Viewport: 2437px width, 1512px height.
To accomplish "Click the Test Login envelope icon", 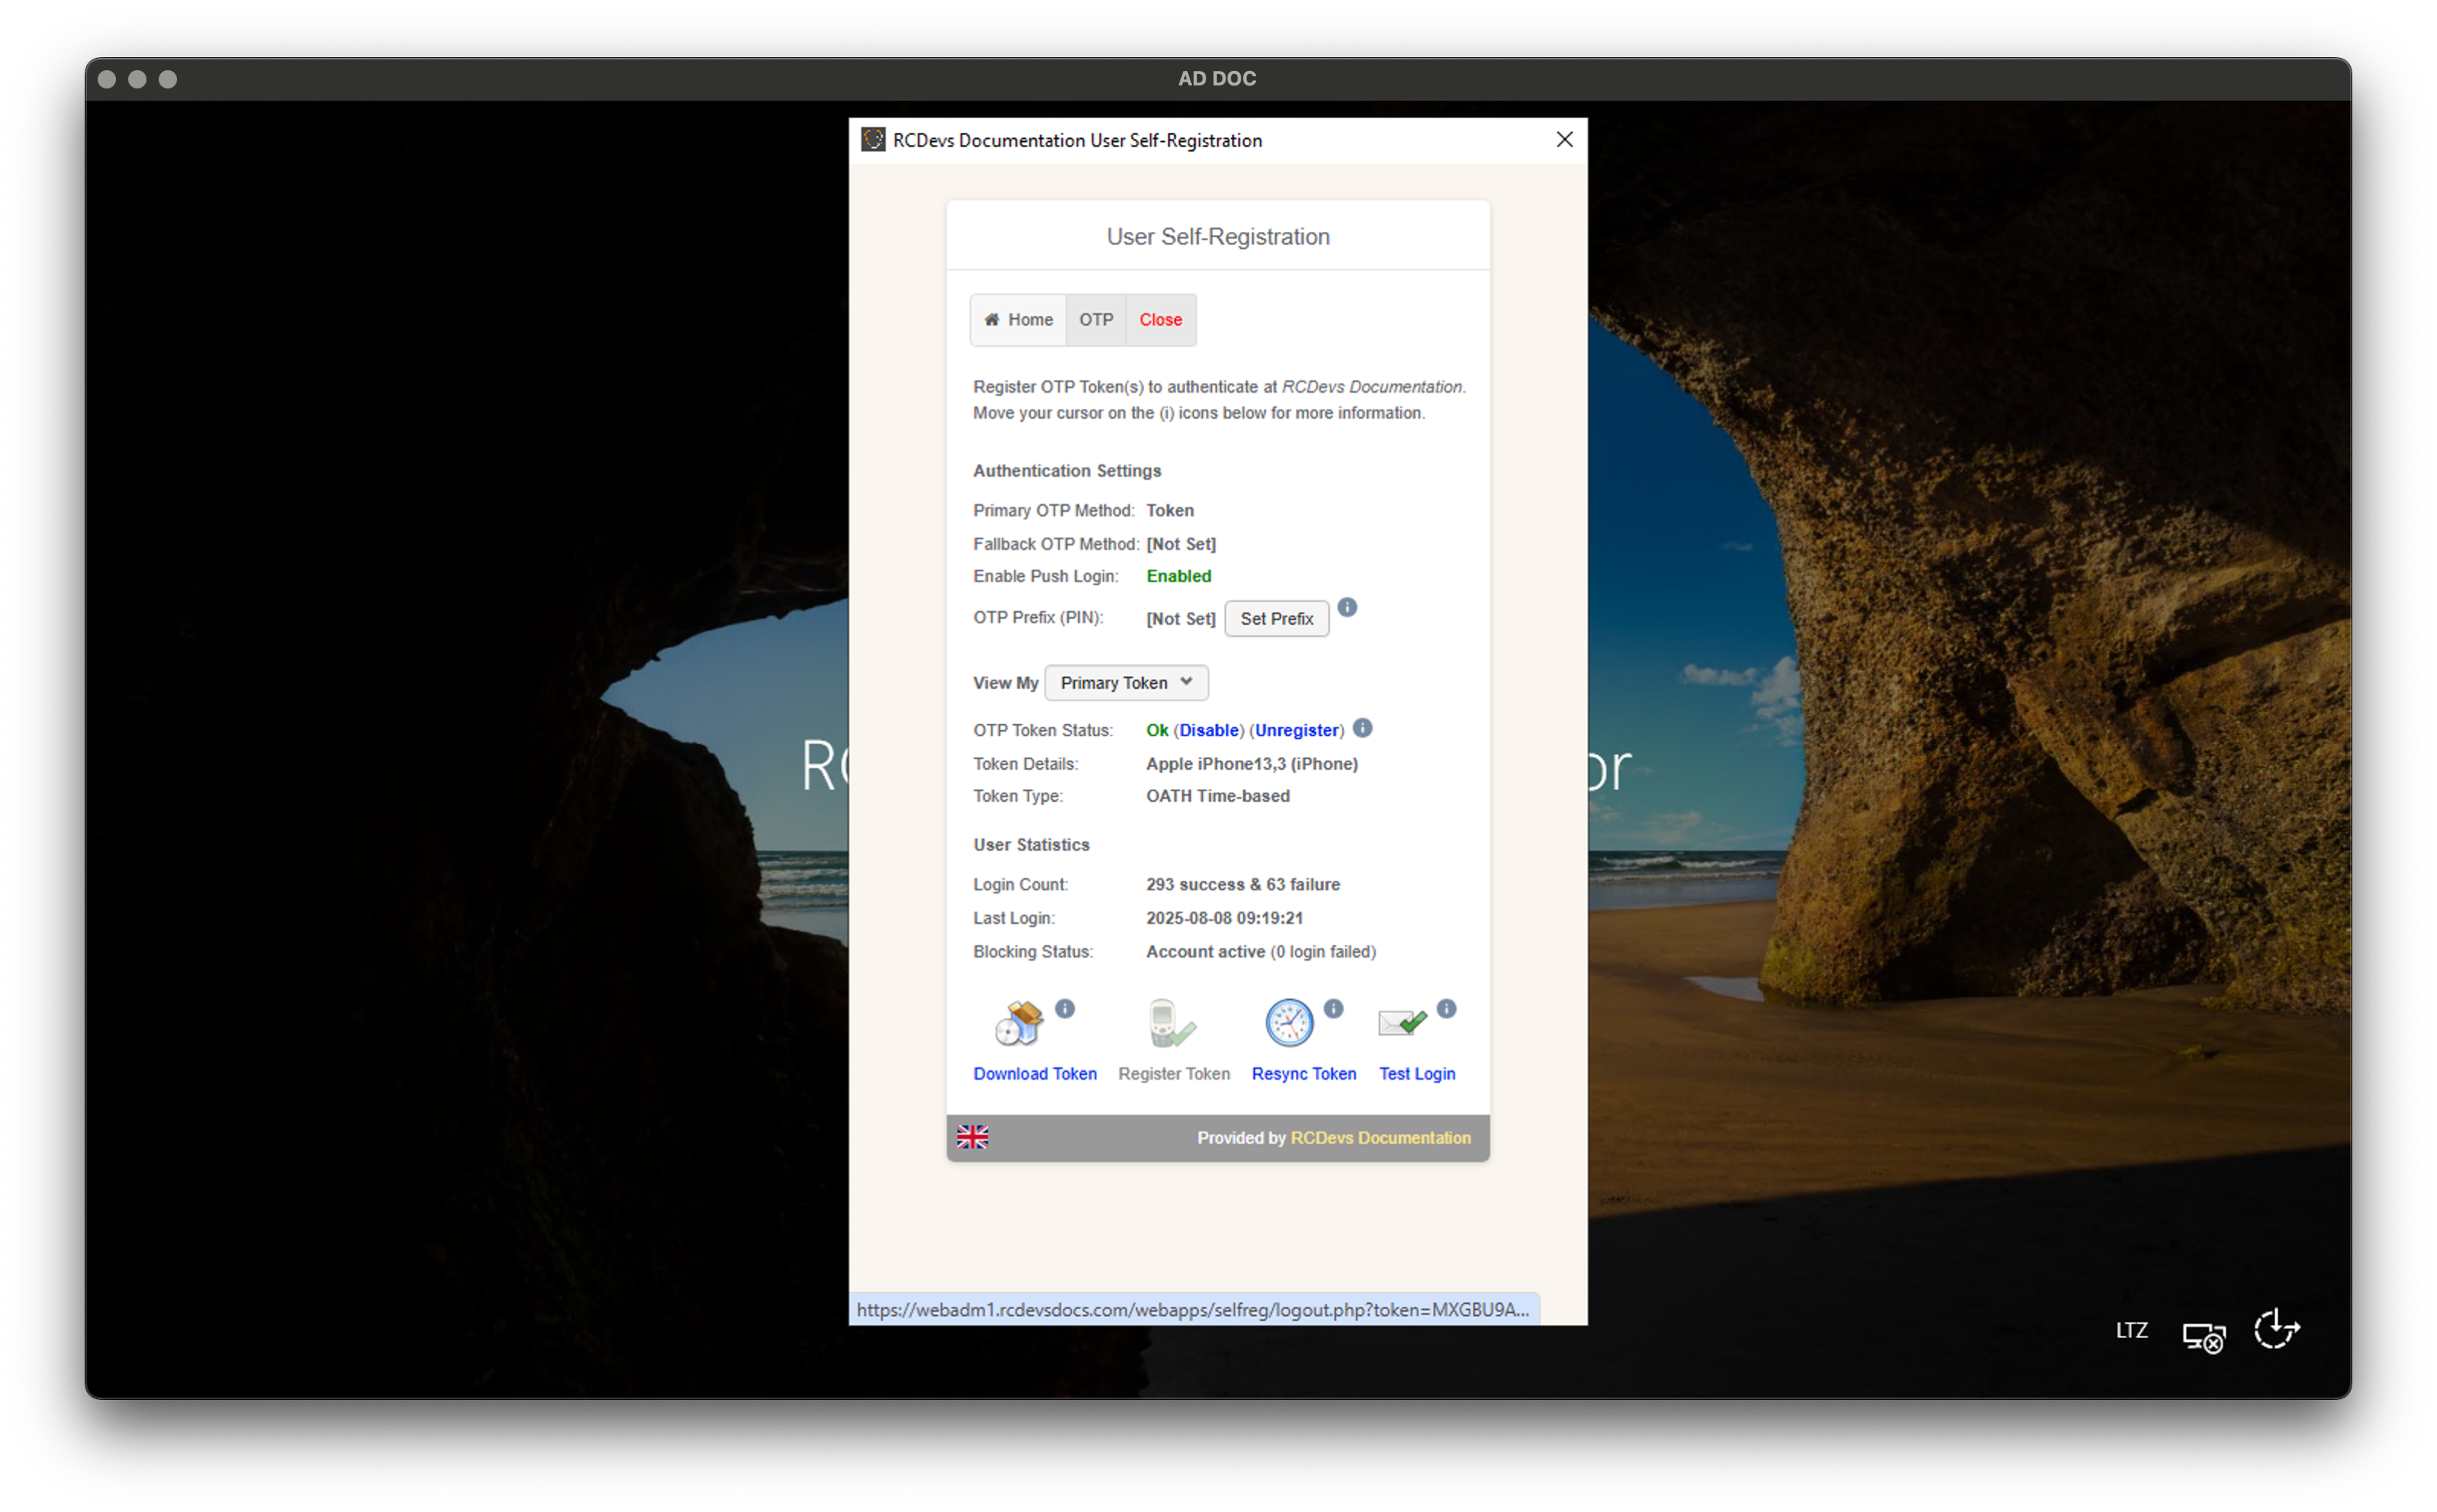I will click(x=1402, y=1023).
